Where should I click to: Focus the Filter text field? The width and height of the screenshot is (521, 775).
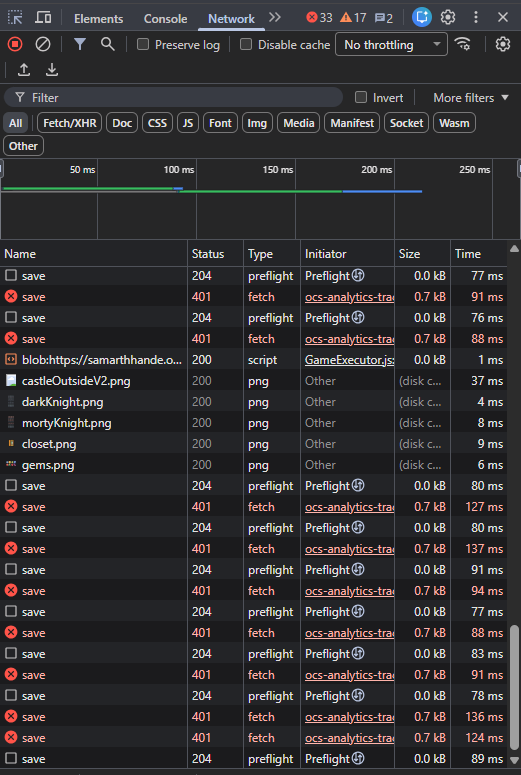point(174,97)
